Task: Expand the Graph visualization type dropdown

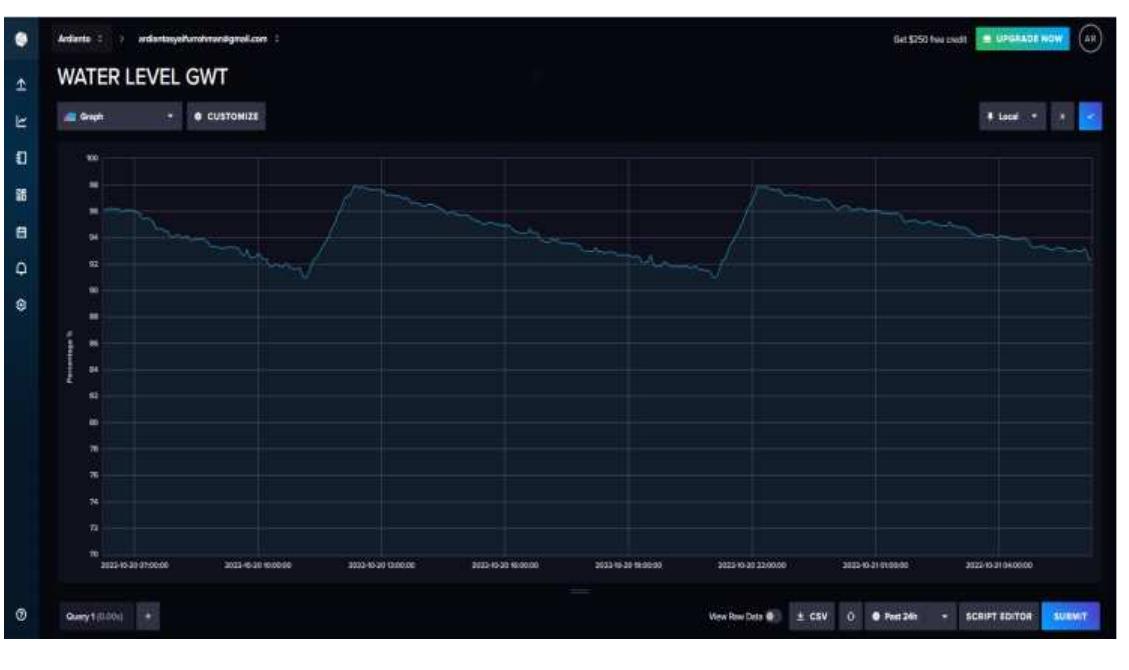Action: pyautogui.click(x=120, y=116)
